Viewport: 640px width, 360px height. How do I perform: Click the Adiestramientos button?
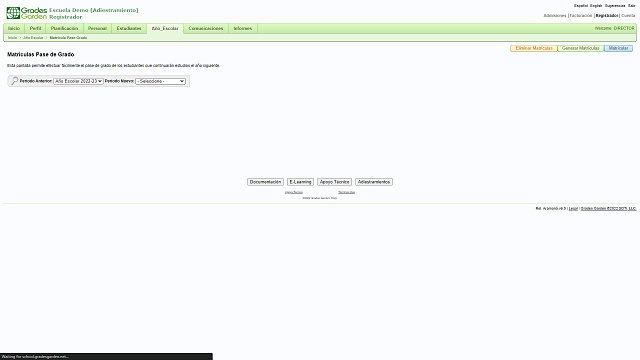coord(374,182)
